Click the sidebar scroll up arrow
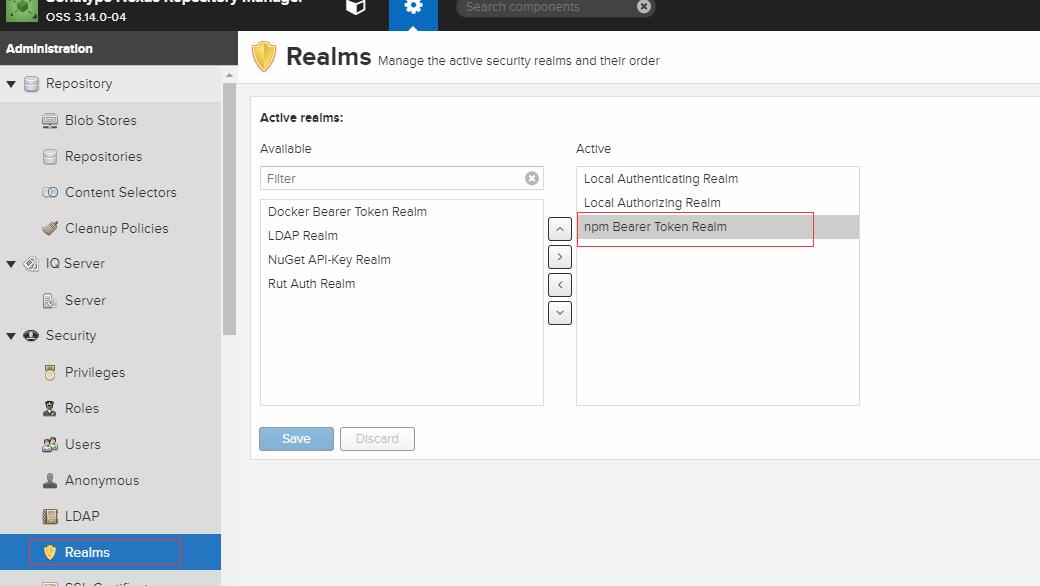This screenshot has height=586, width=1040. (x=229, y=75)
